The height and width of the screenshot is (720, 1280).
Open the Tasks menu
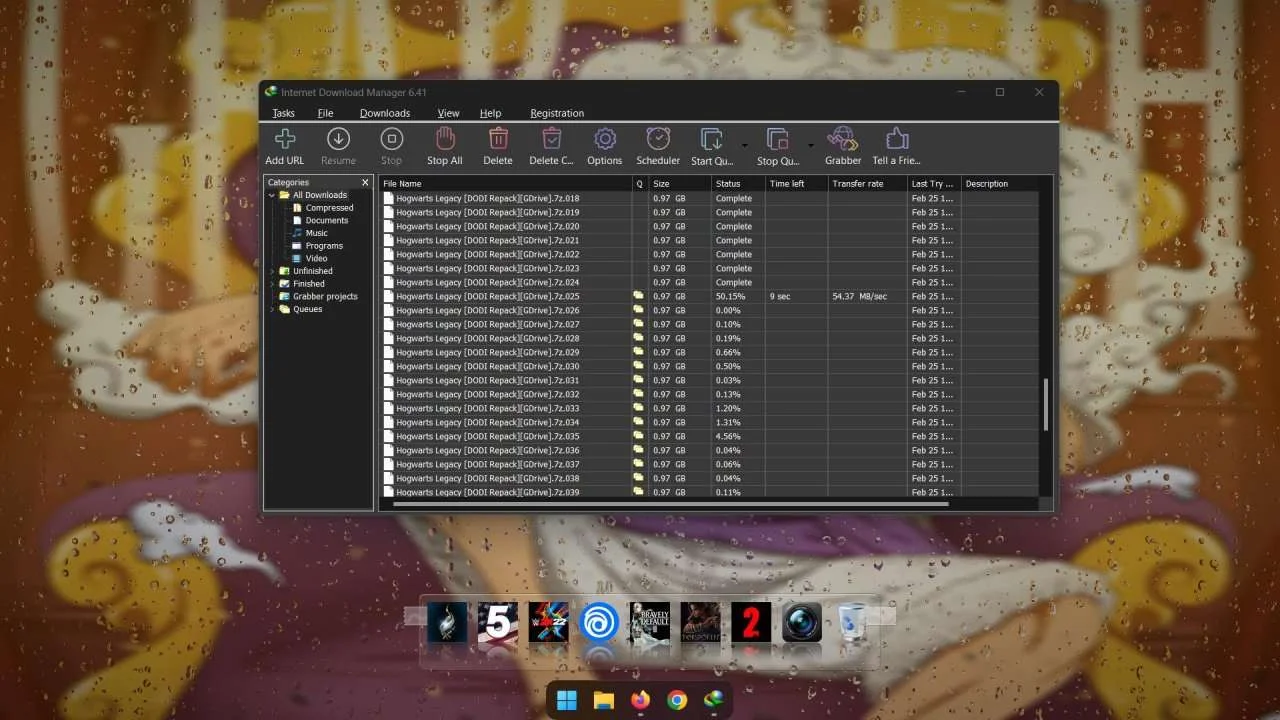coord(283,113)
